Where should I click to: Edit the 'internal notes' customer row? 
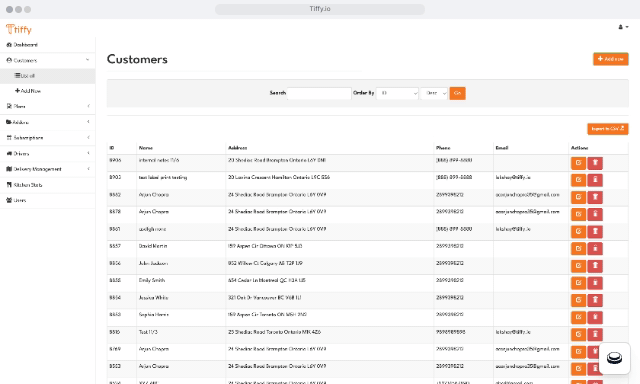pyautogui.click(x=578, y=163)
